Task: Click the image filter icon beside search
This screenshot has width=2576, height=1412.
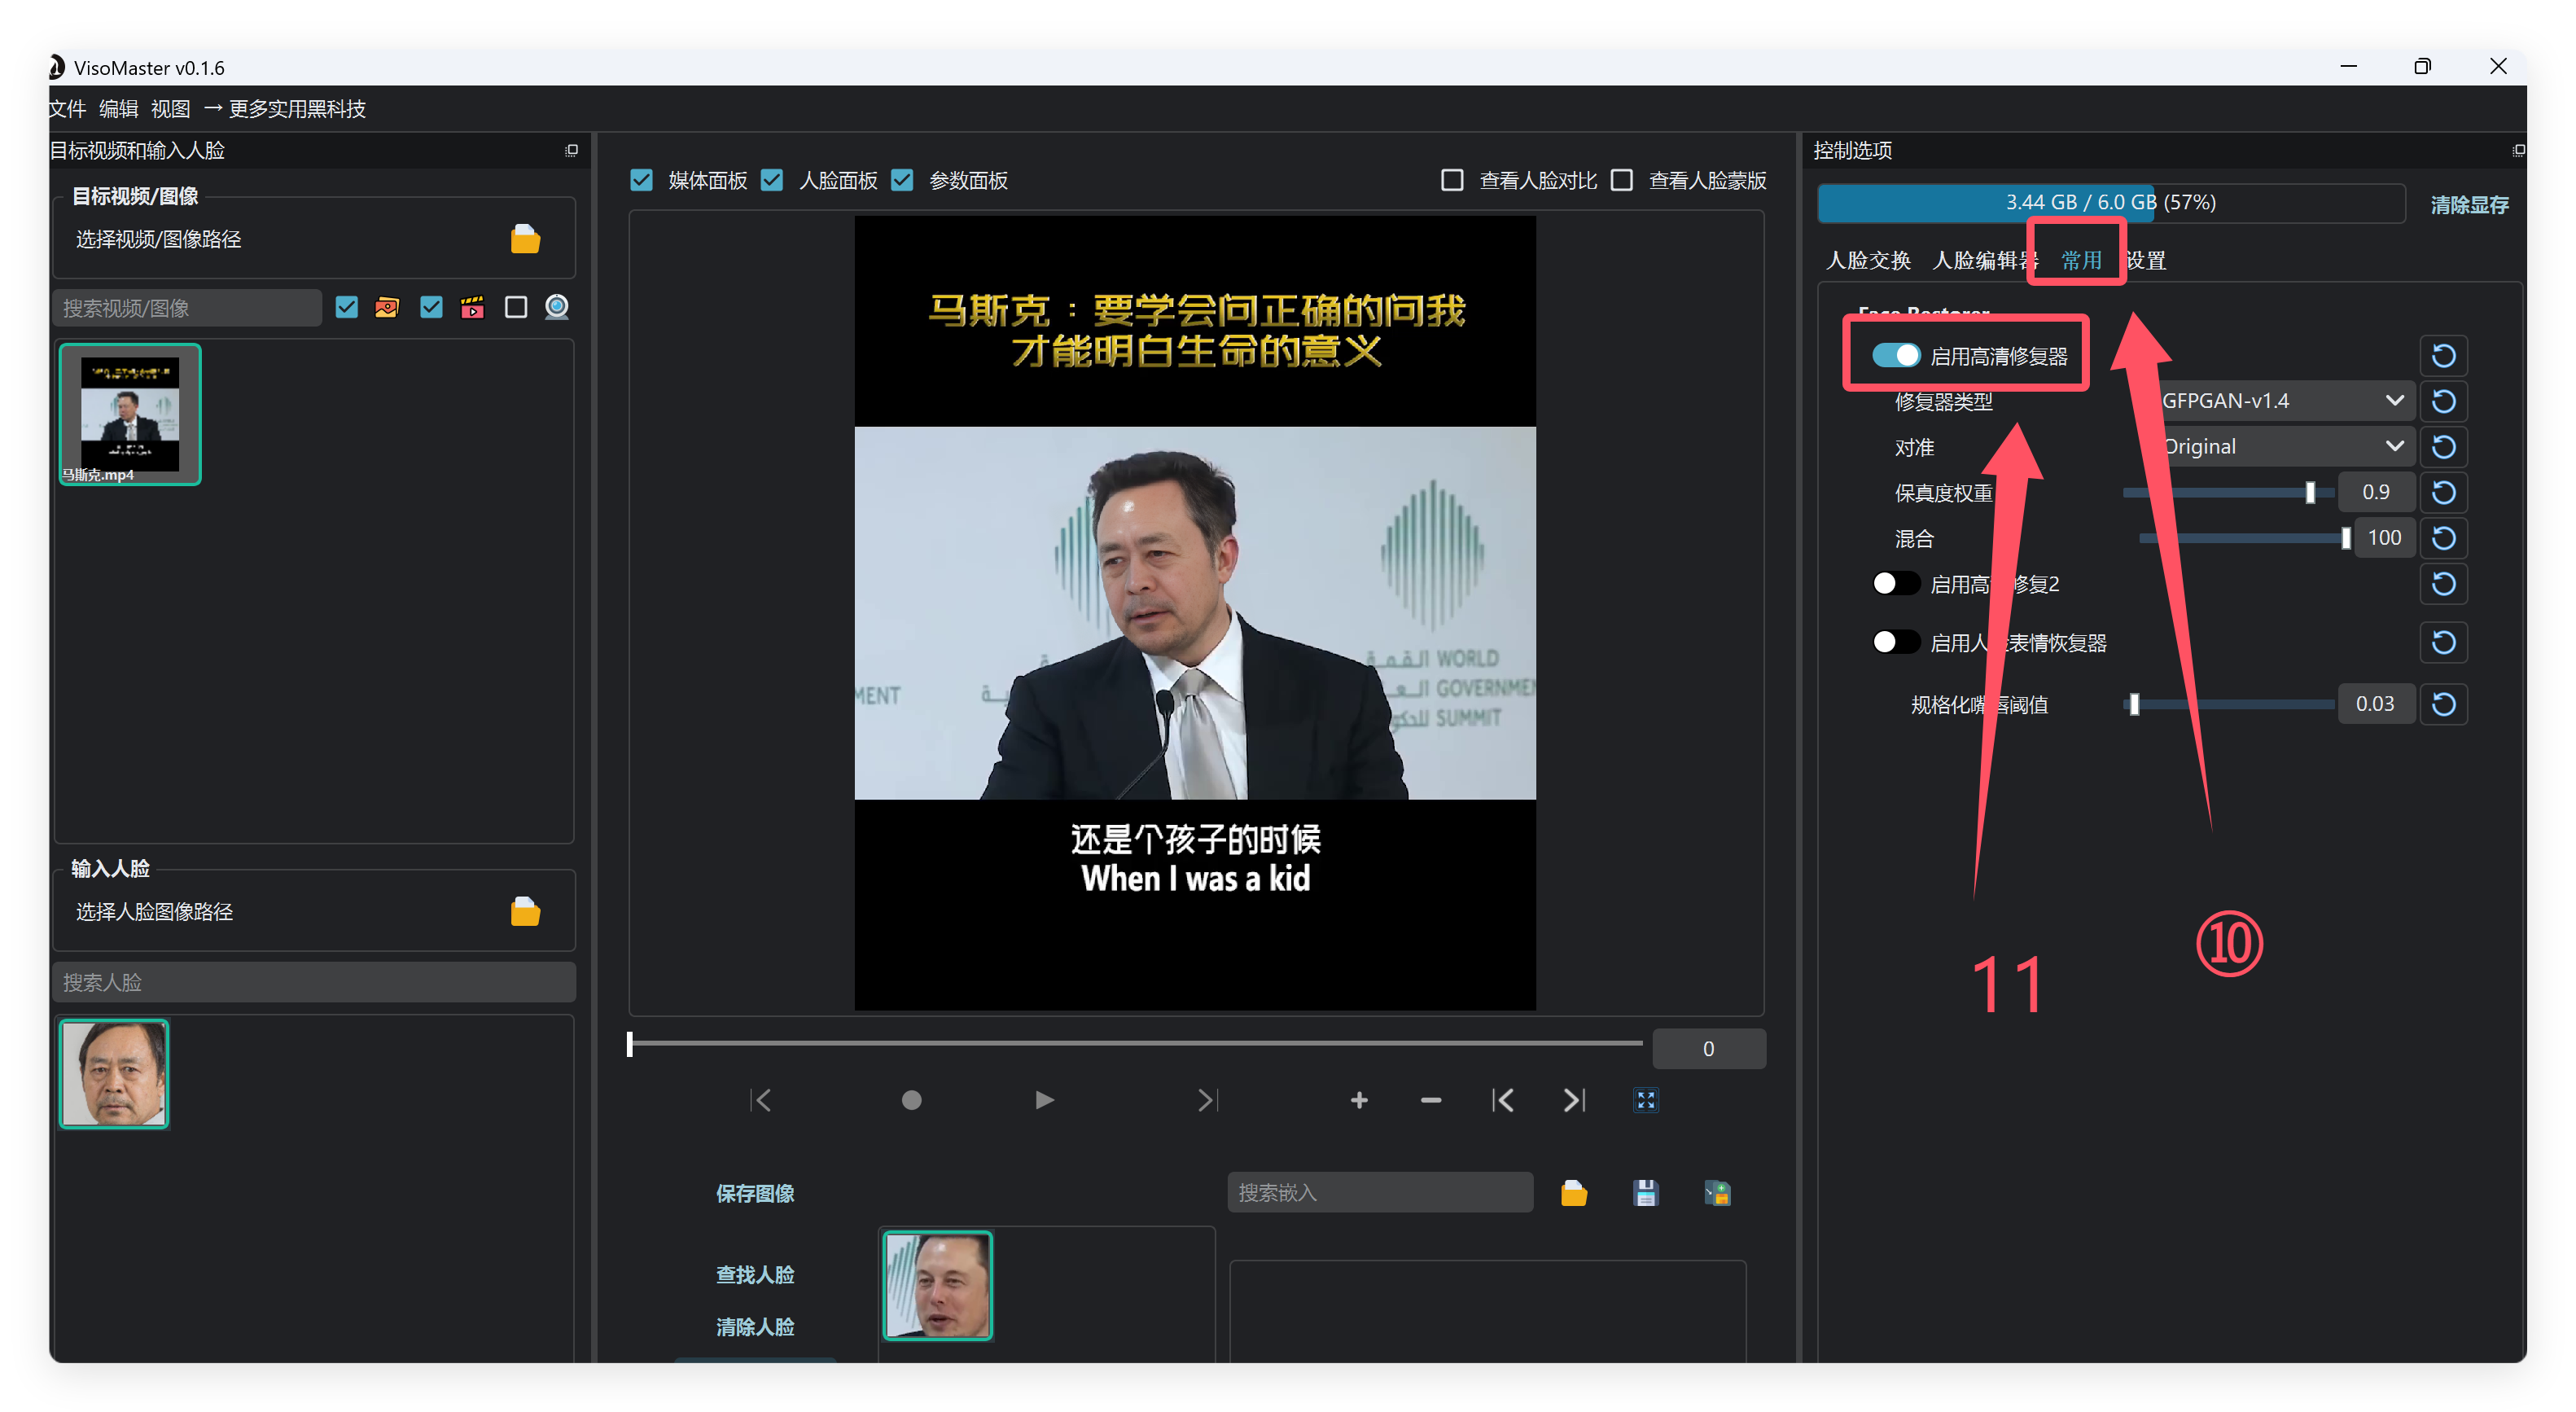Action: (387, 307)
